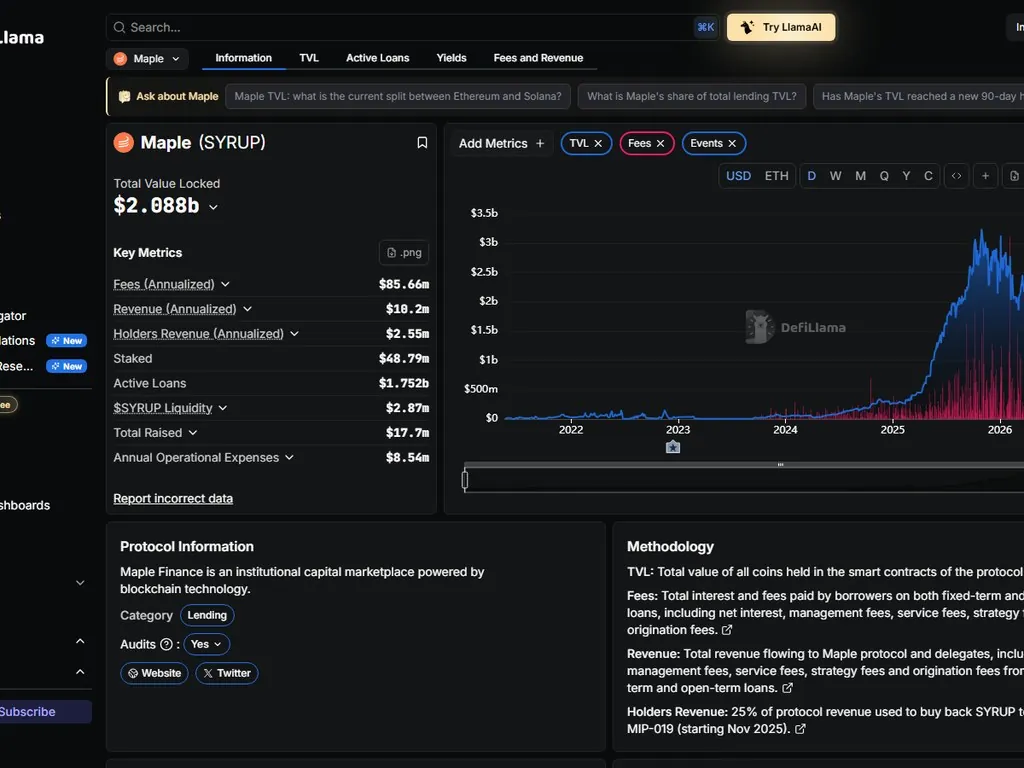Select monthly (M) chart interval
Viewport: 1024px width, 768px height.
click(x=861, y=176)
